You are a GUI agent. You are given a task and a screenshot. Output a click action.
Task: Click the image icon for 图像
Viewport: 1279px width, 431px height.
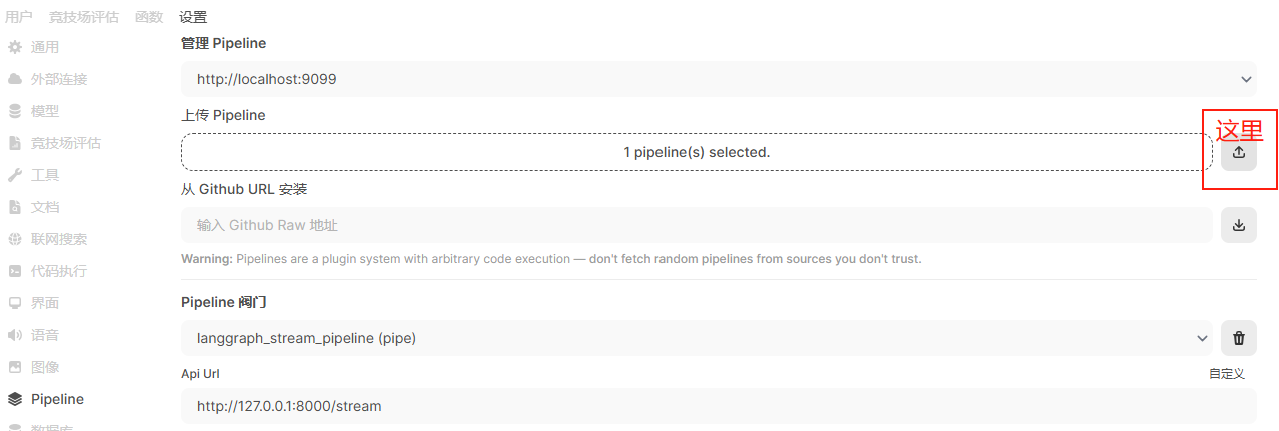(x=15, y=367)
